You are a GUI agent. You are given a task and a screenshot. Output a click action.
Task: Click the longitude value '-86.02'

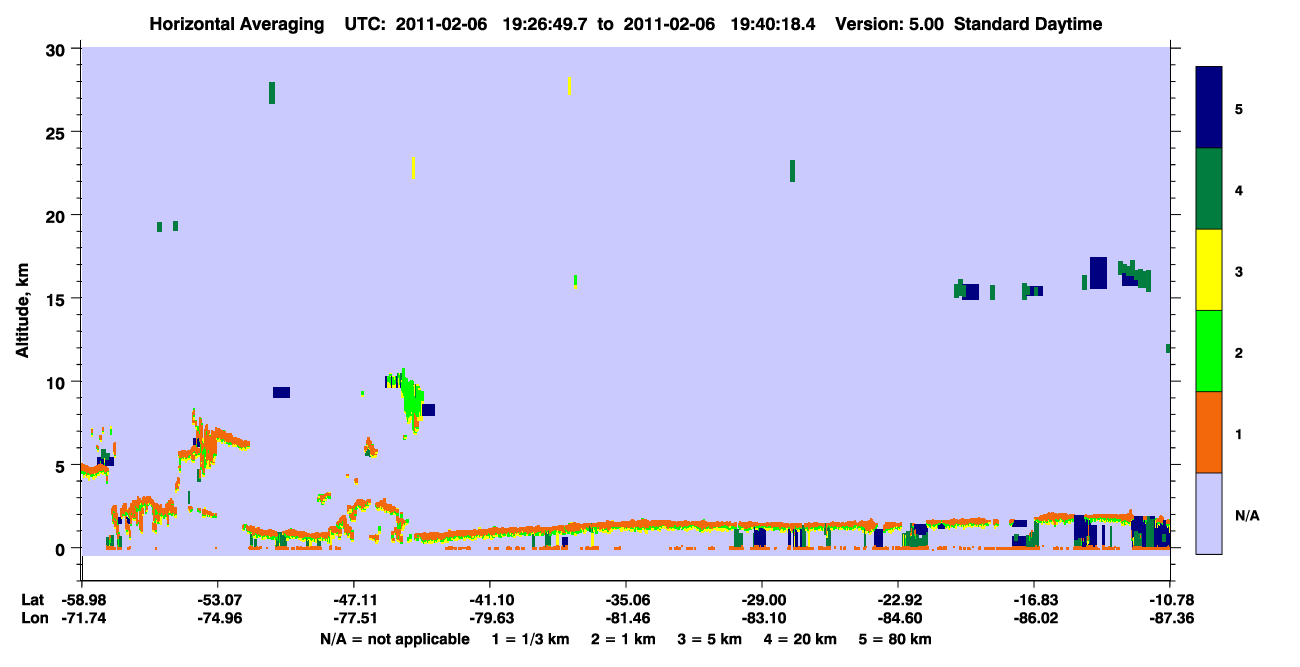[1034, 618]
